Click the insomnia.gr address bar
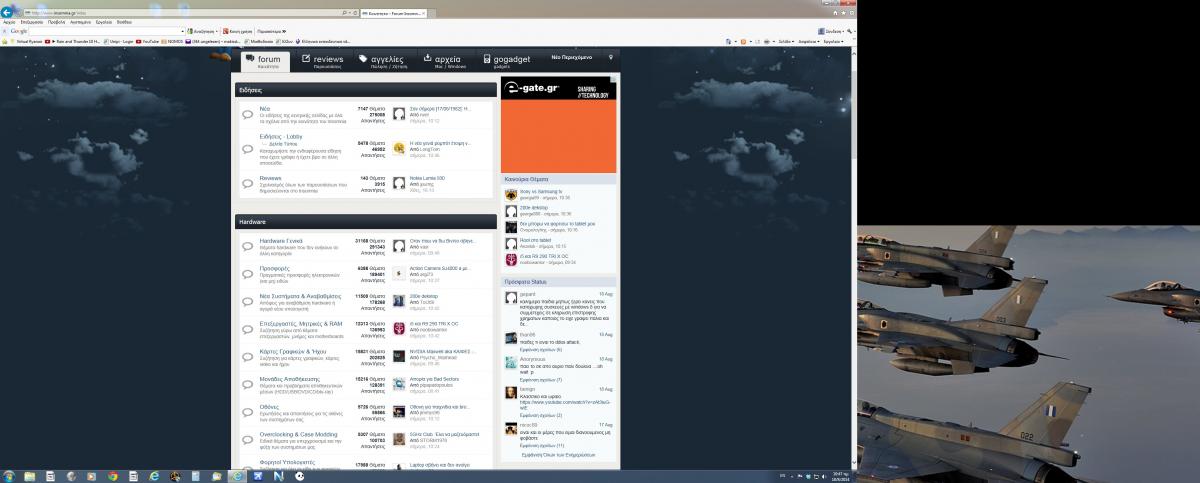Image resolution: width=1200 pixels, height=483 pixels. click(x=190, y=12)
